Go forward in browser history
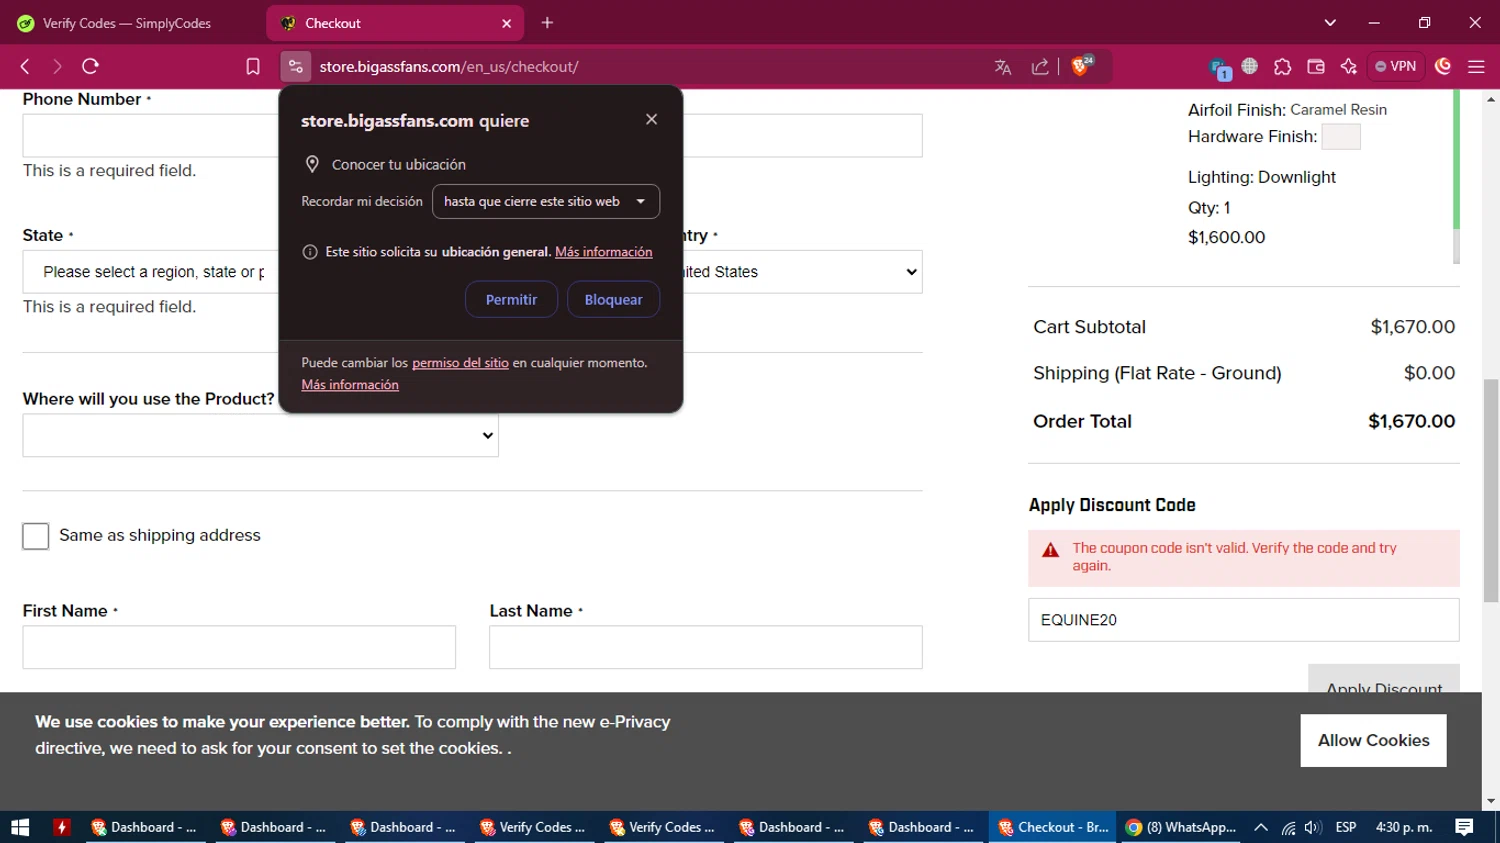 pyautogui.click(x=57, y=66)
